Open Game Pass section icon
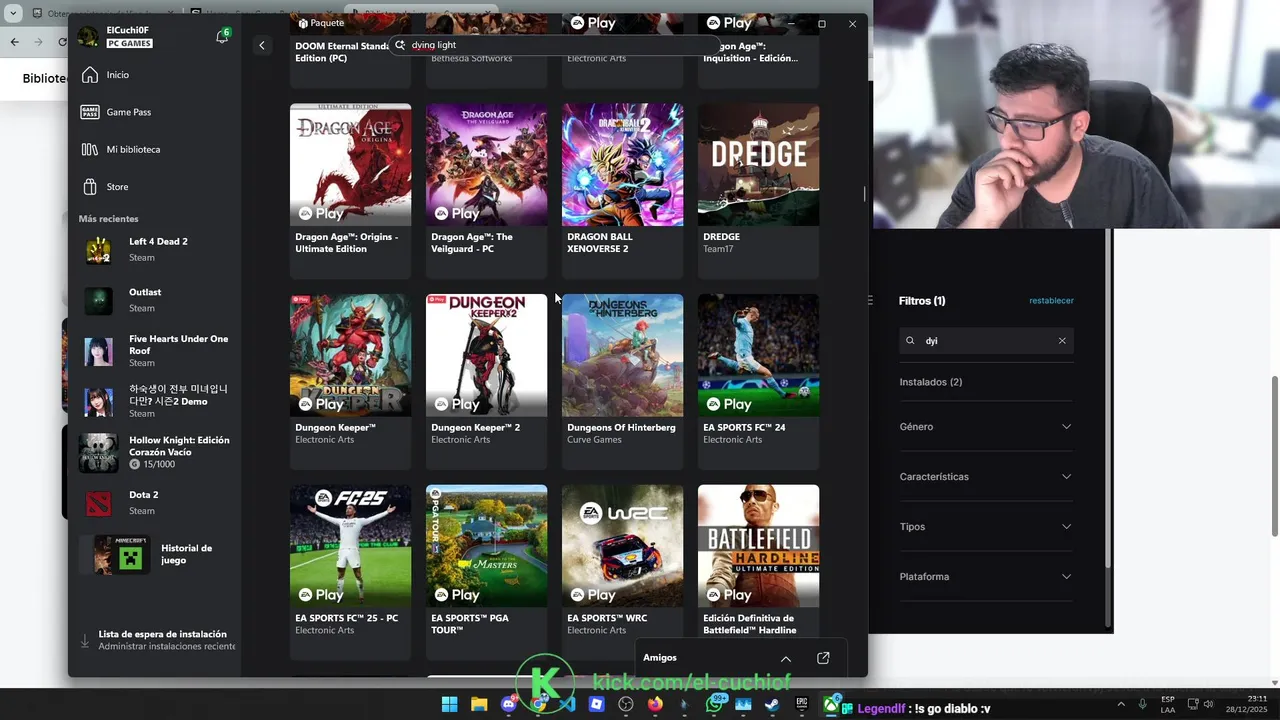 coord(90,112)
